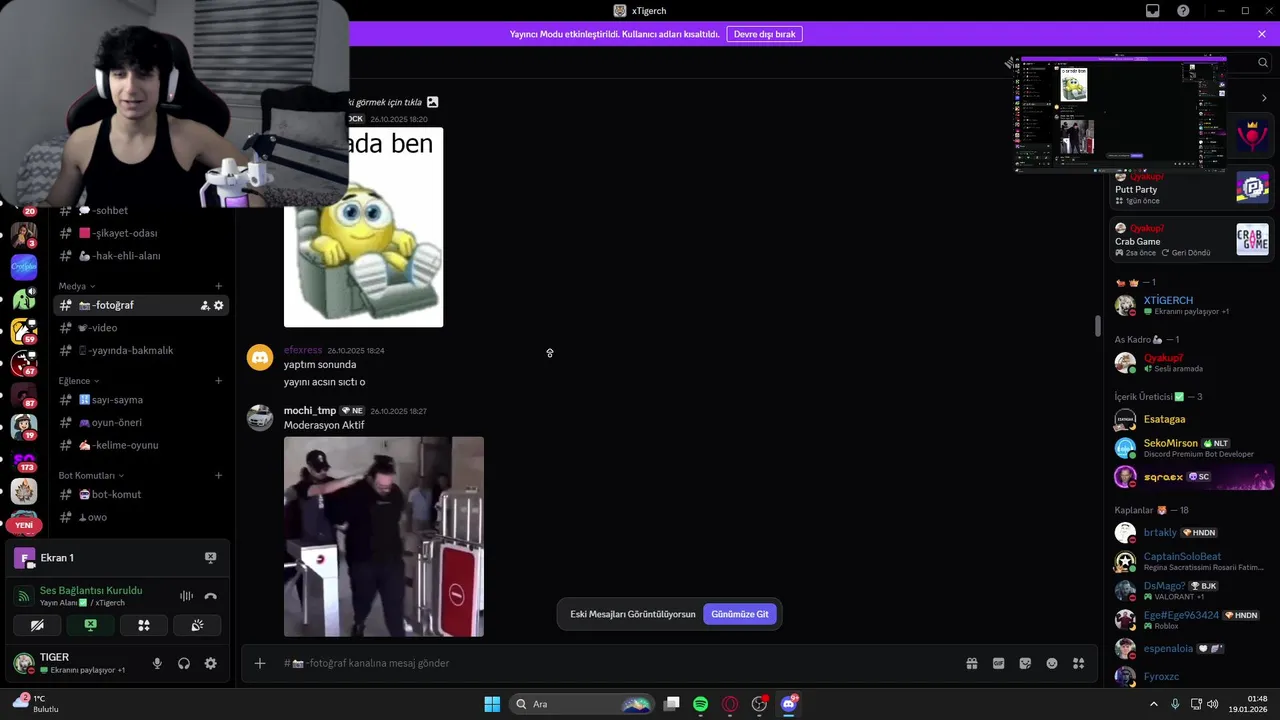This screenshot has height=720, width=1280.
Task: Add a channel to Eğlence category
Action: tap(219, 381)
